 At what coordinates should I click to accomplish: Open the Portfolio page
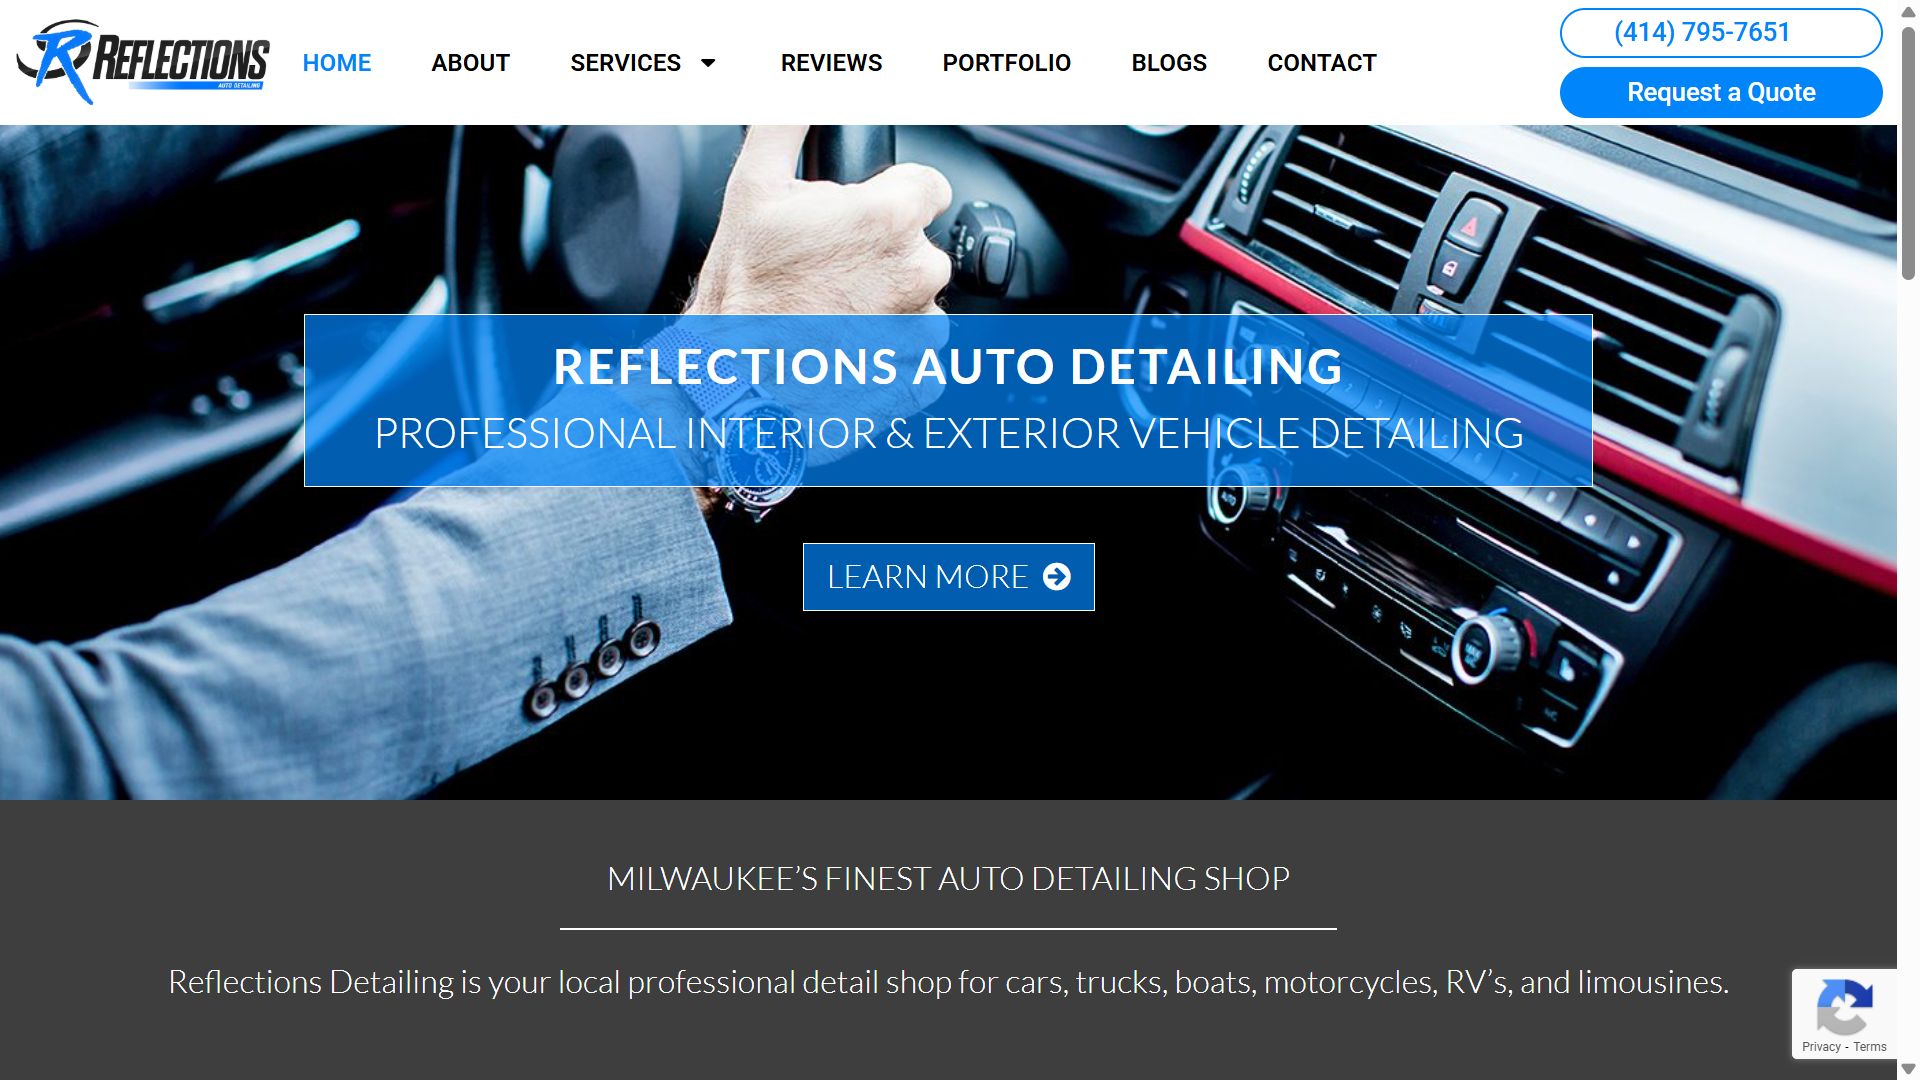pos(1007,63)
